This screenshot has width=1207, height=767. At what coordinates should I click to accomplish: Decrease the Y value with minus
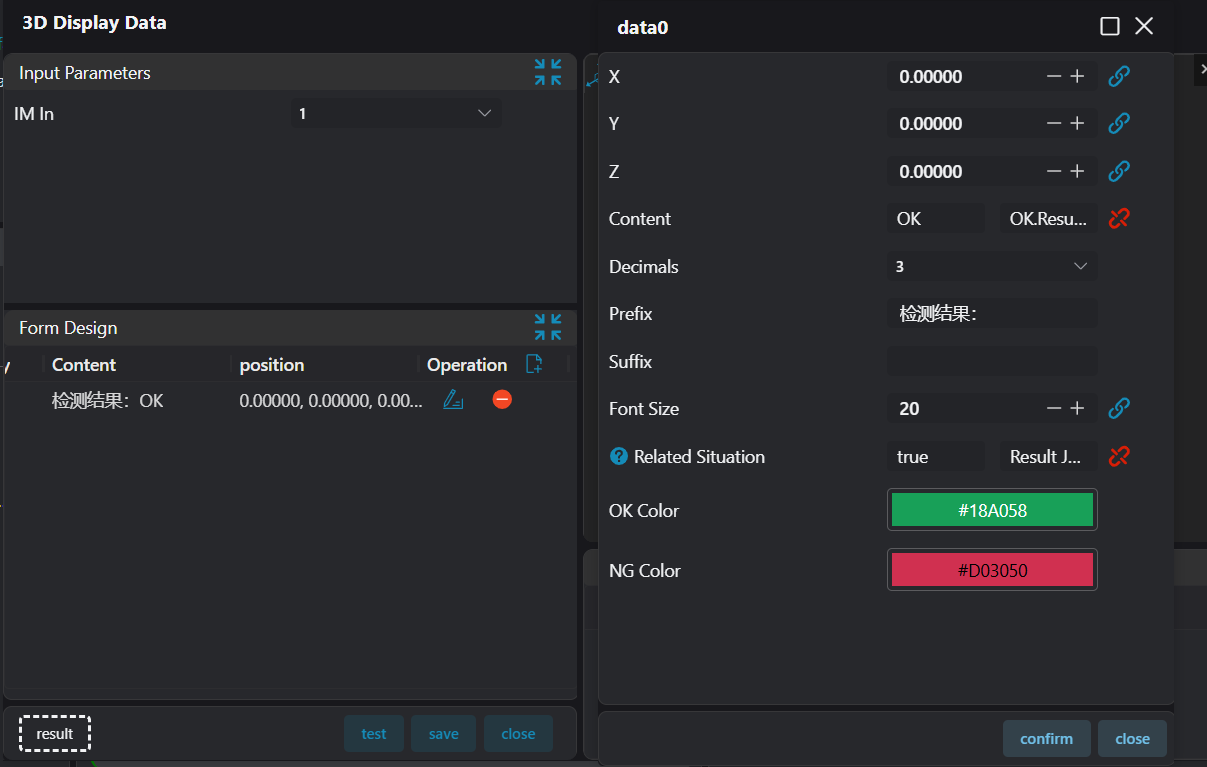(x=1053, y=123)
